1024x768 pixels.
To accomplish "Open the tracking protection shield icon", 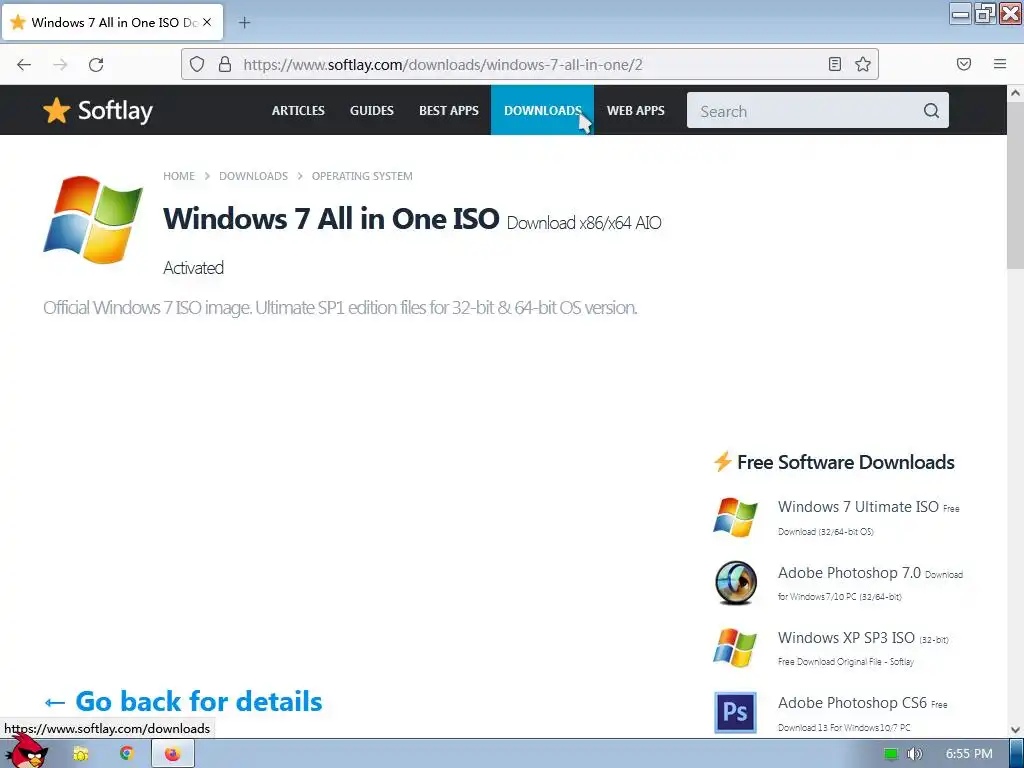I will (x=197, y=64).
